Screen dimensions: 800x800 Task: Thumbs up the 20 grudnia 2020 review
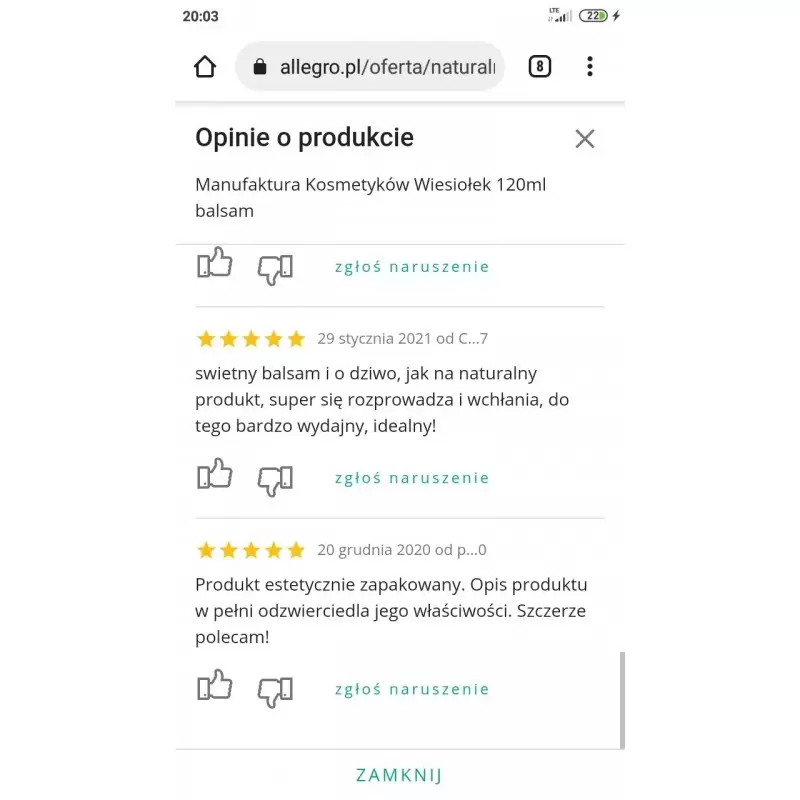pos(214,687)
